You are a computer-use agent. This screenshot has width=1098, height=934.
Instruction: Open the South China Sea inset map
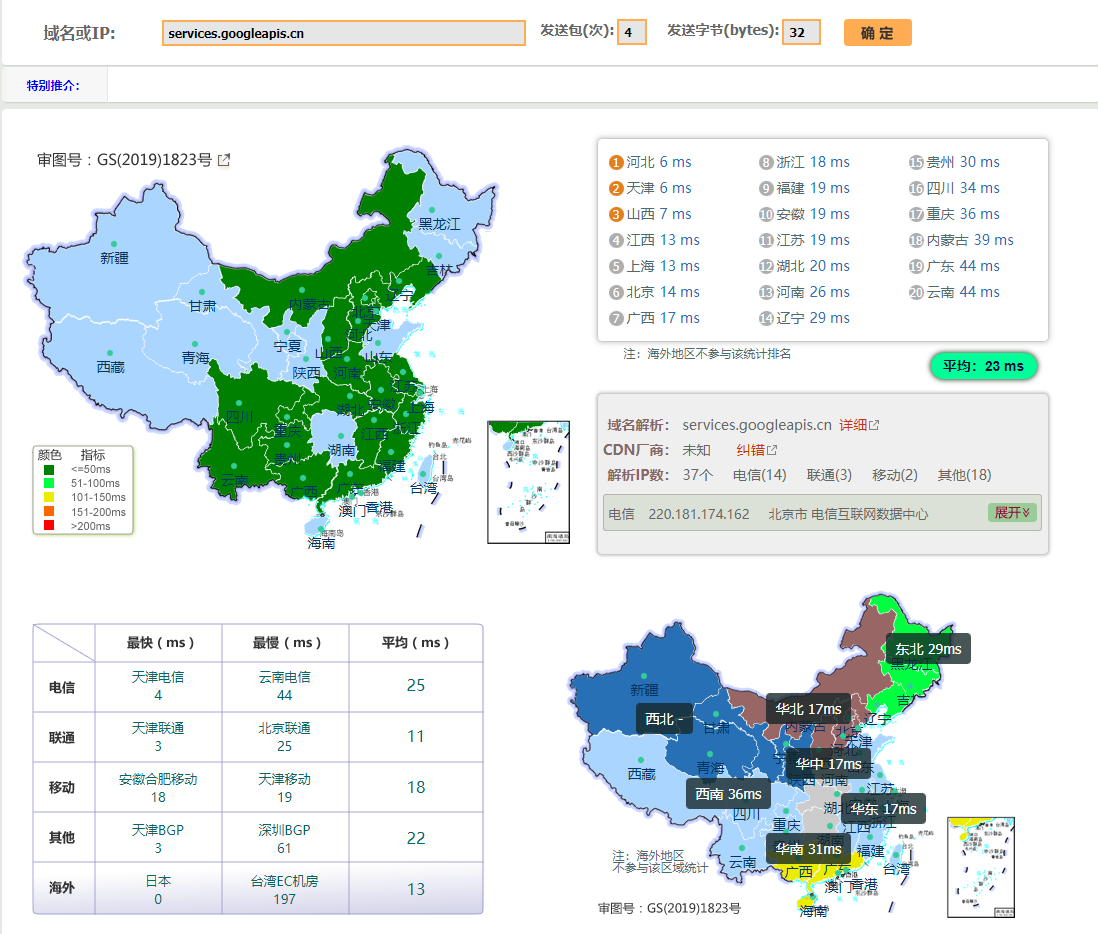(x=527, y=482)
